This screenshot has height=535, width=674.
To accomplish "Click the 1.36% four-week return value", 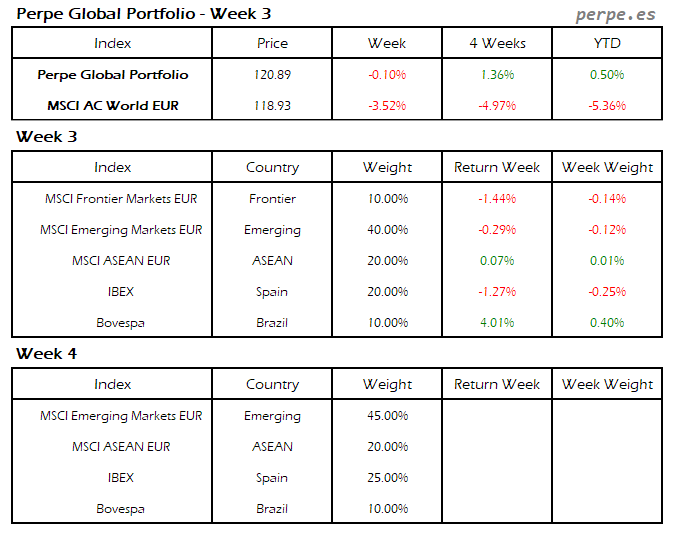I will (497, 75).
